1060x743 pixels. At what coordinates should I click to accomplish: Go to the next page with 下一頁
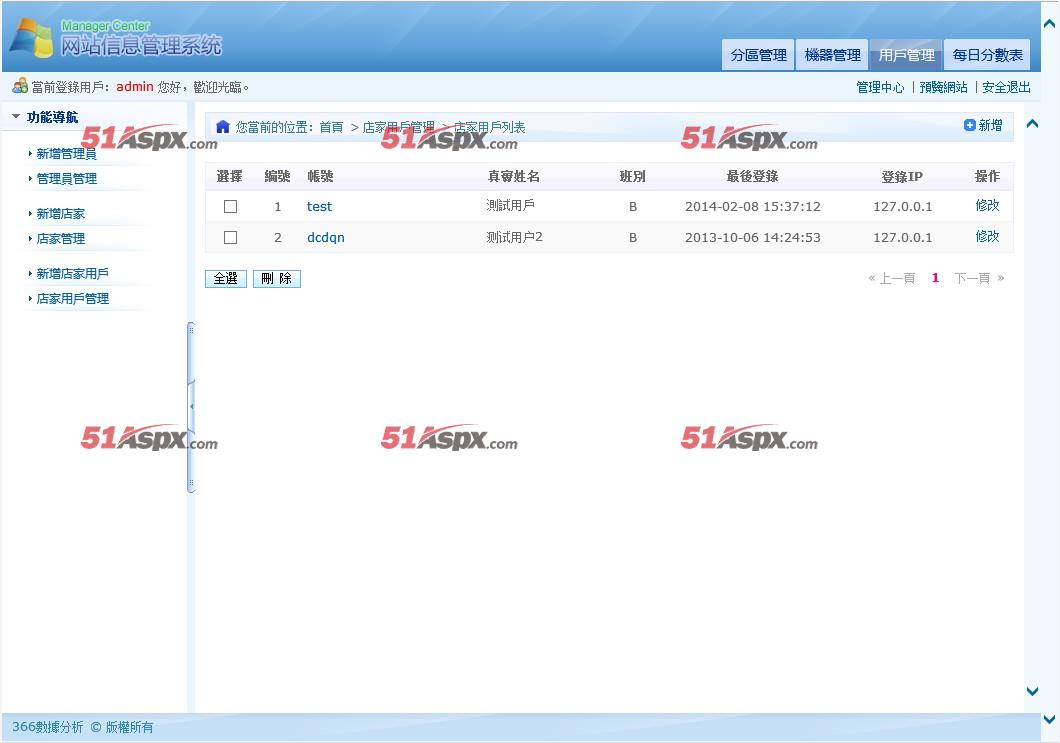(x=979, y=278)
